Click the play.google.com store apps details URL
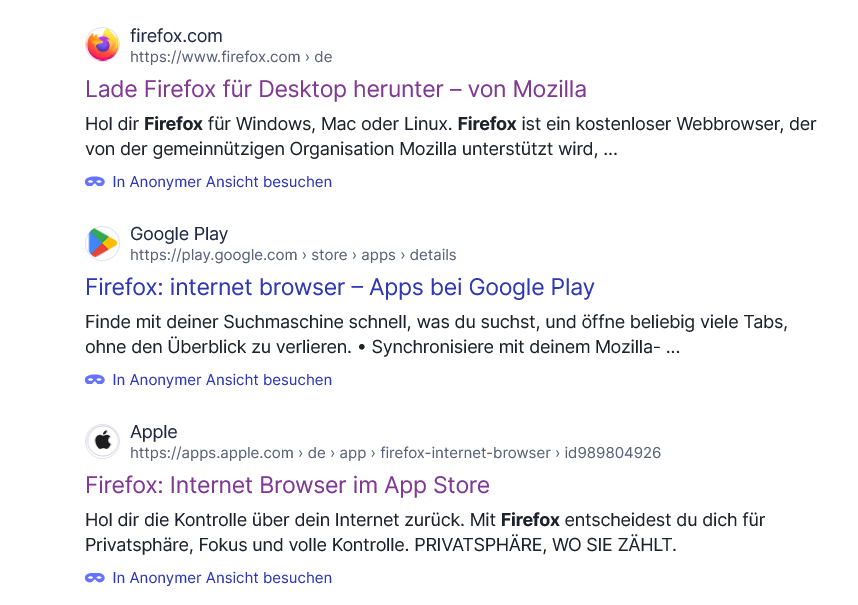Screen dimensions: 858x605 click(x=292, y=255)
